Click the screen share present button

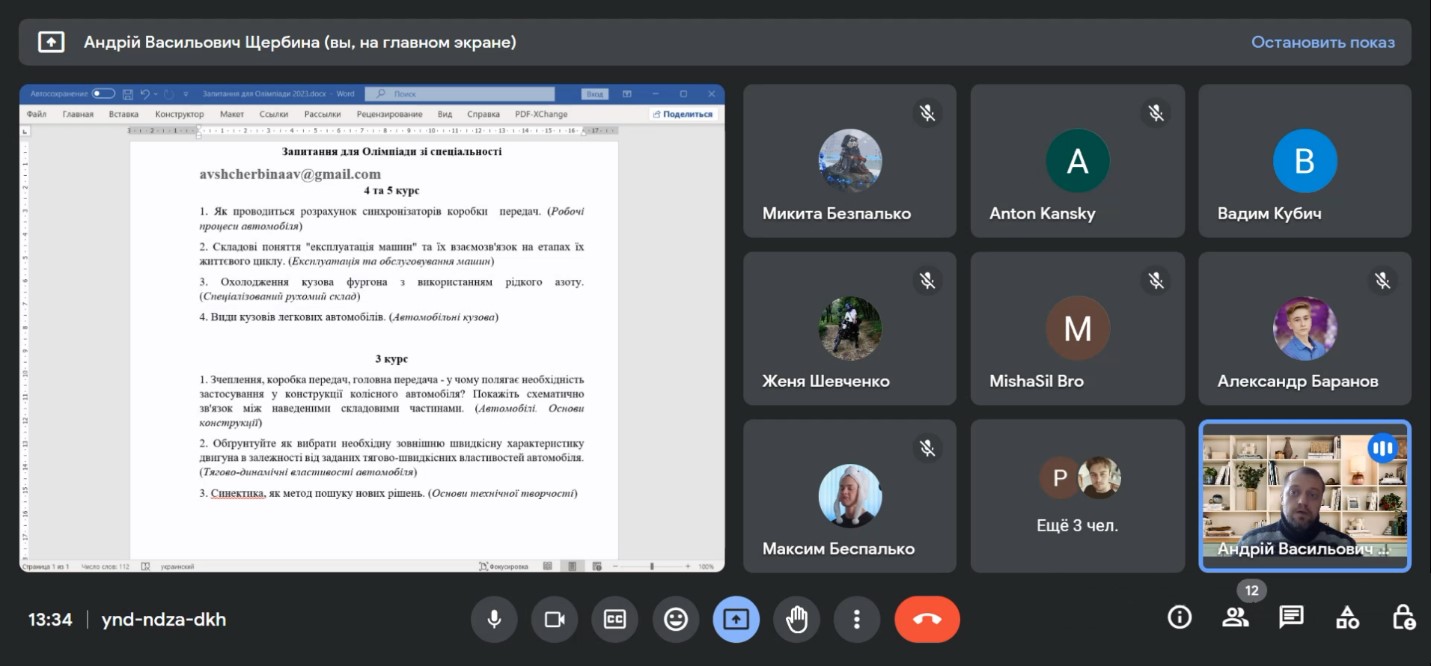pos(736,619)
